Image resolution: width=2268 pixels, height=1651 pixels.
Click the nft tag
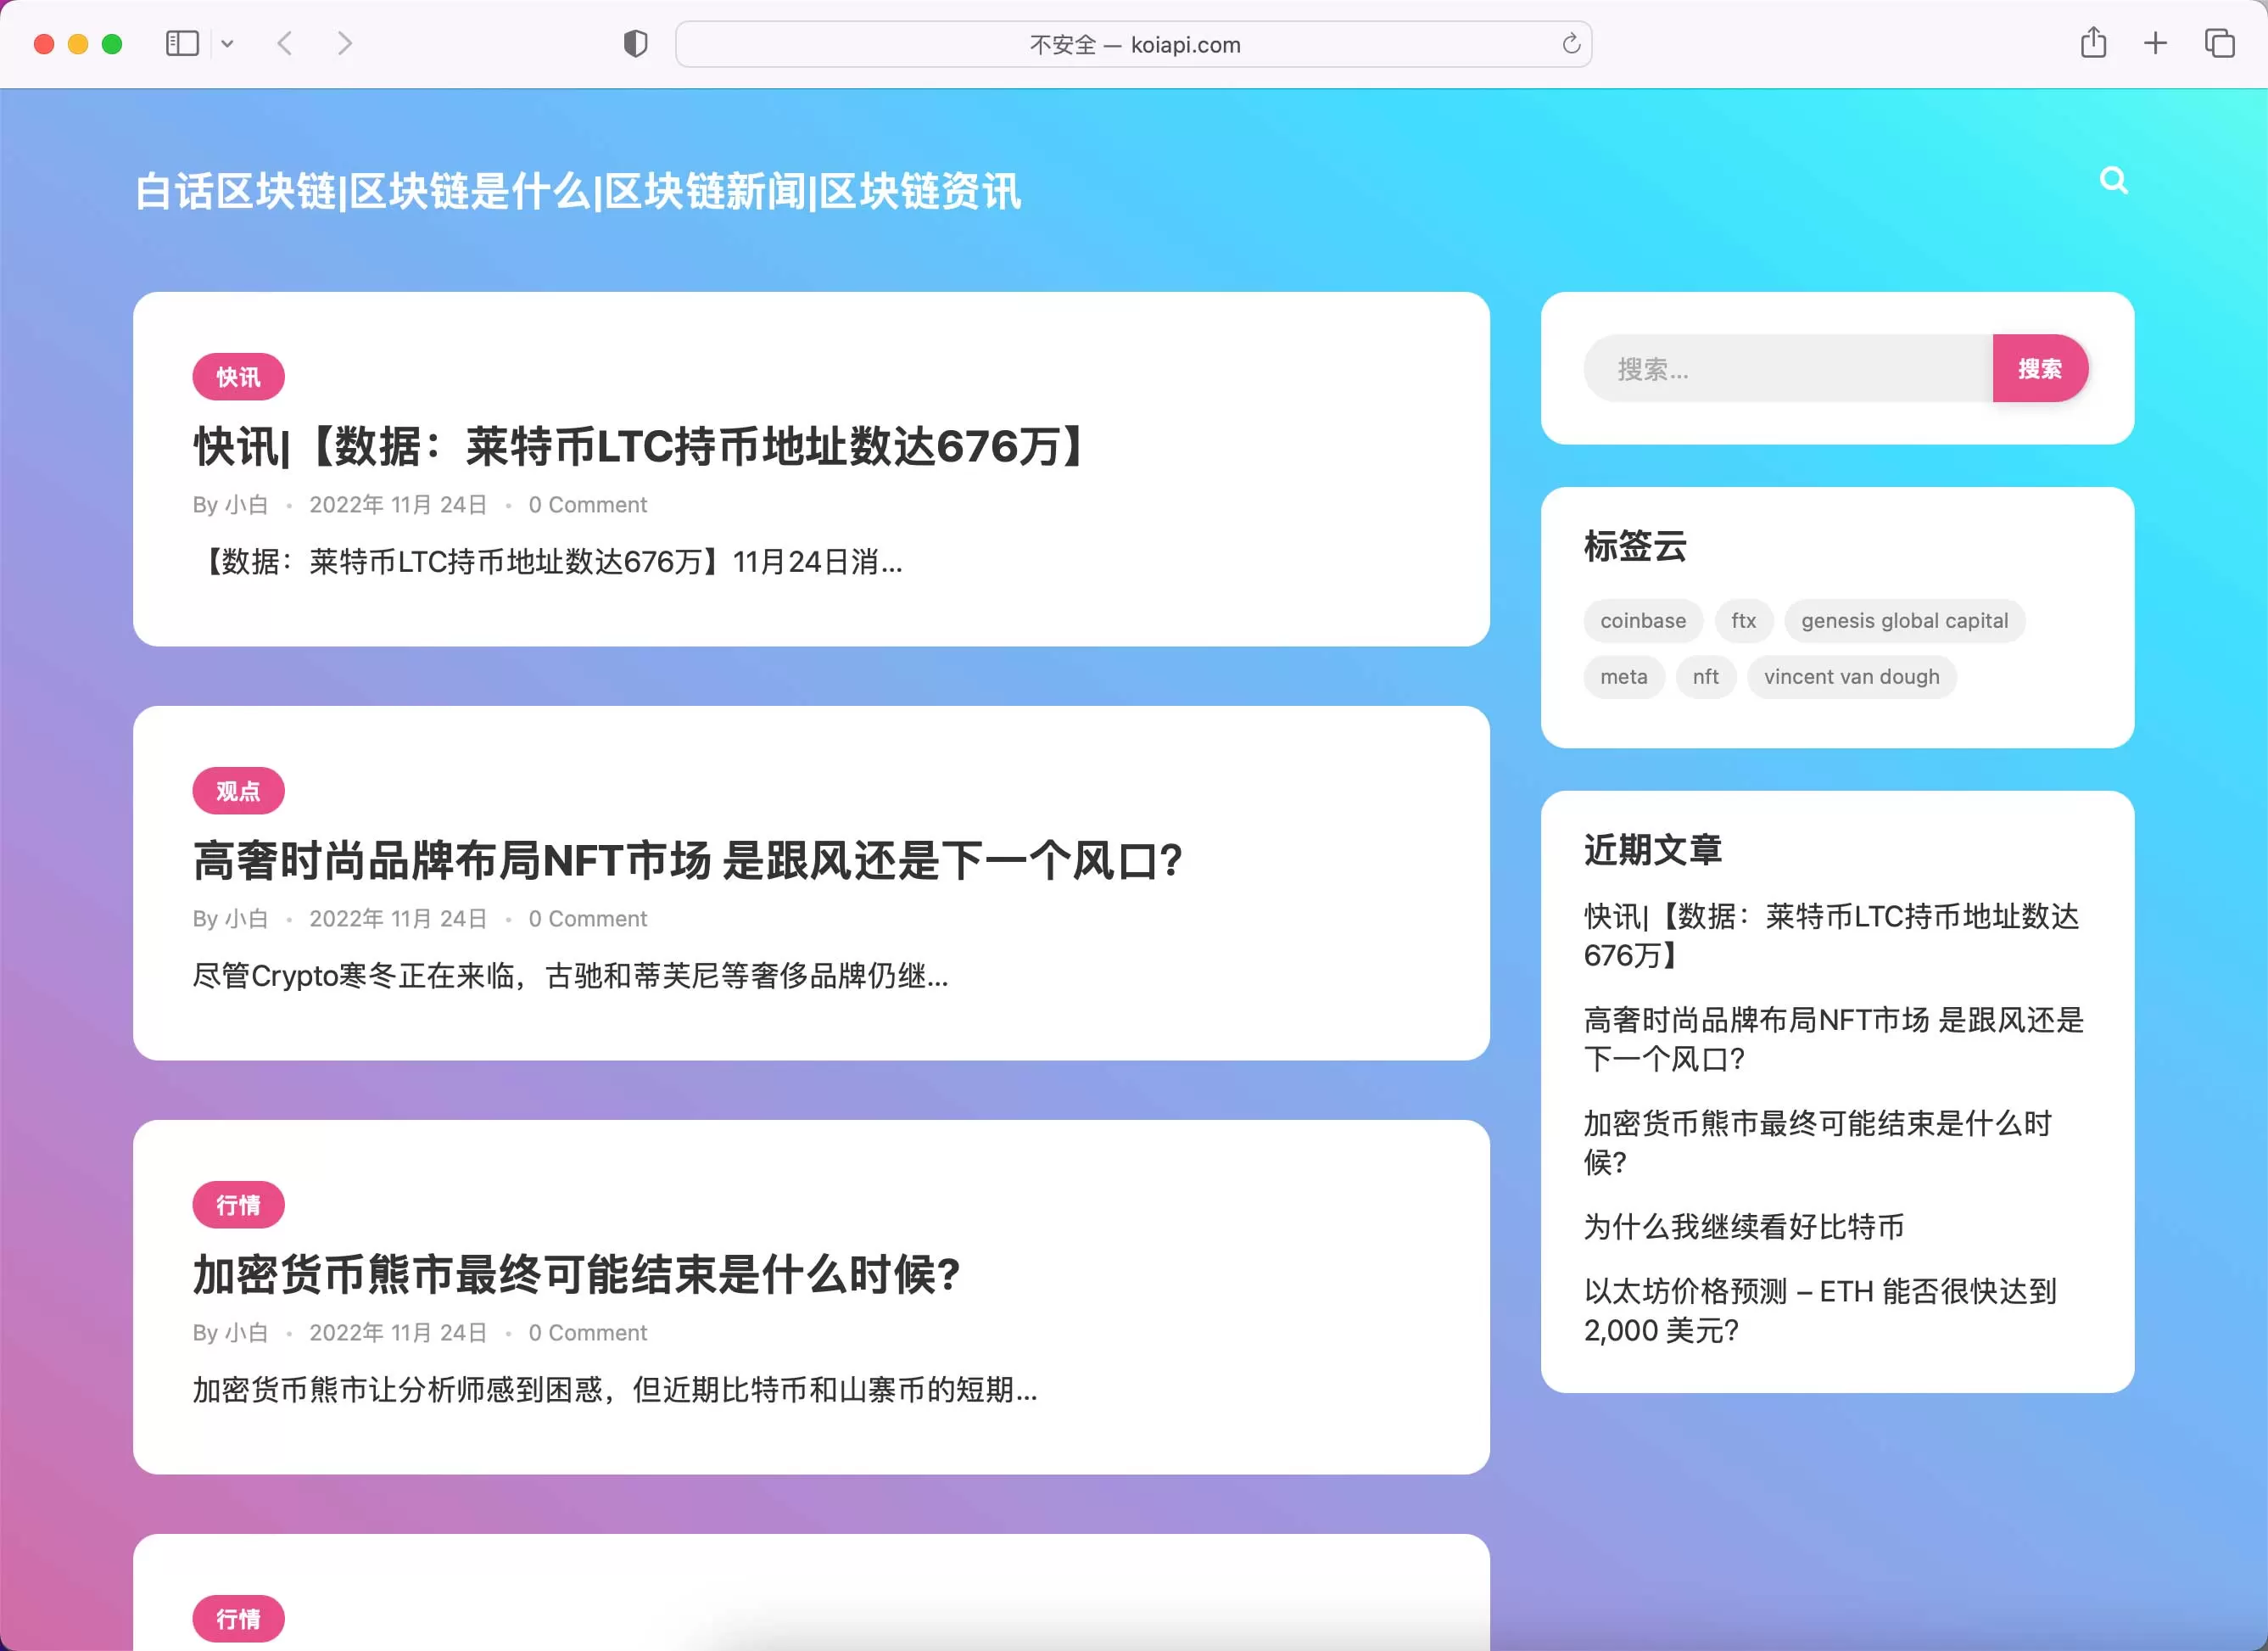point(1706,677)
